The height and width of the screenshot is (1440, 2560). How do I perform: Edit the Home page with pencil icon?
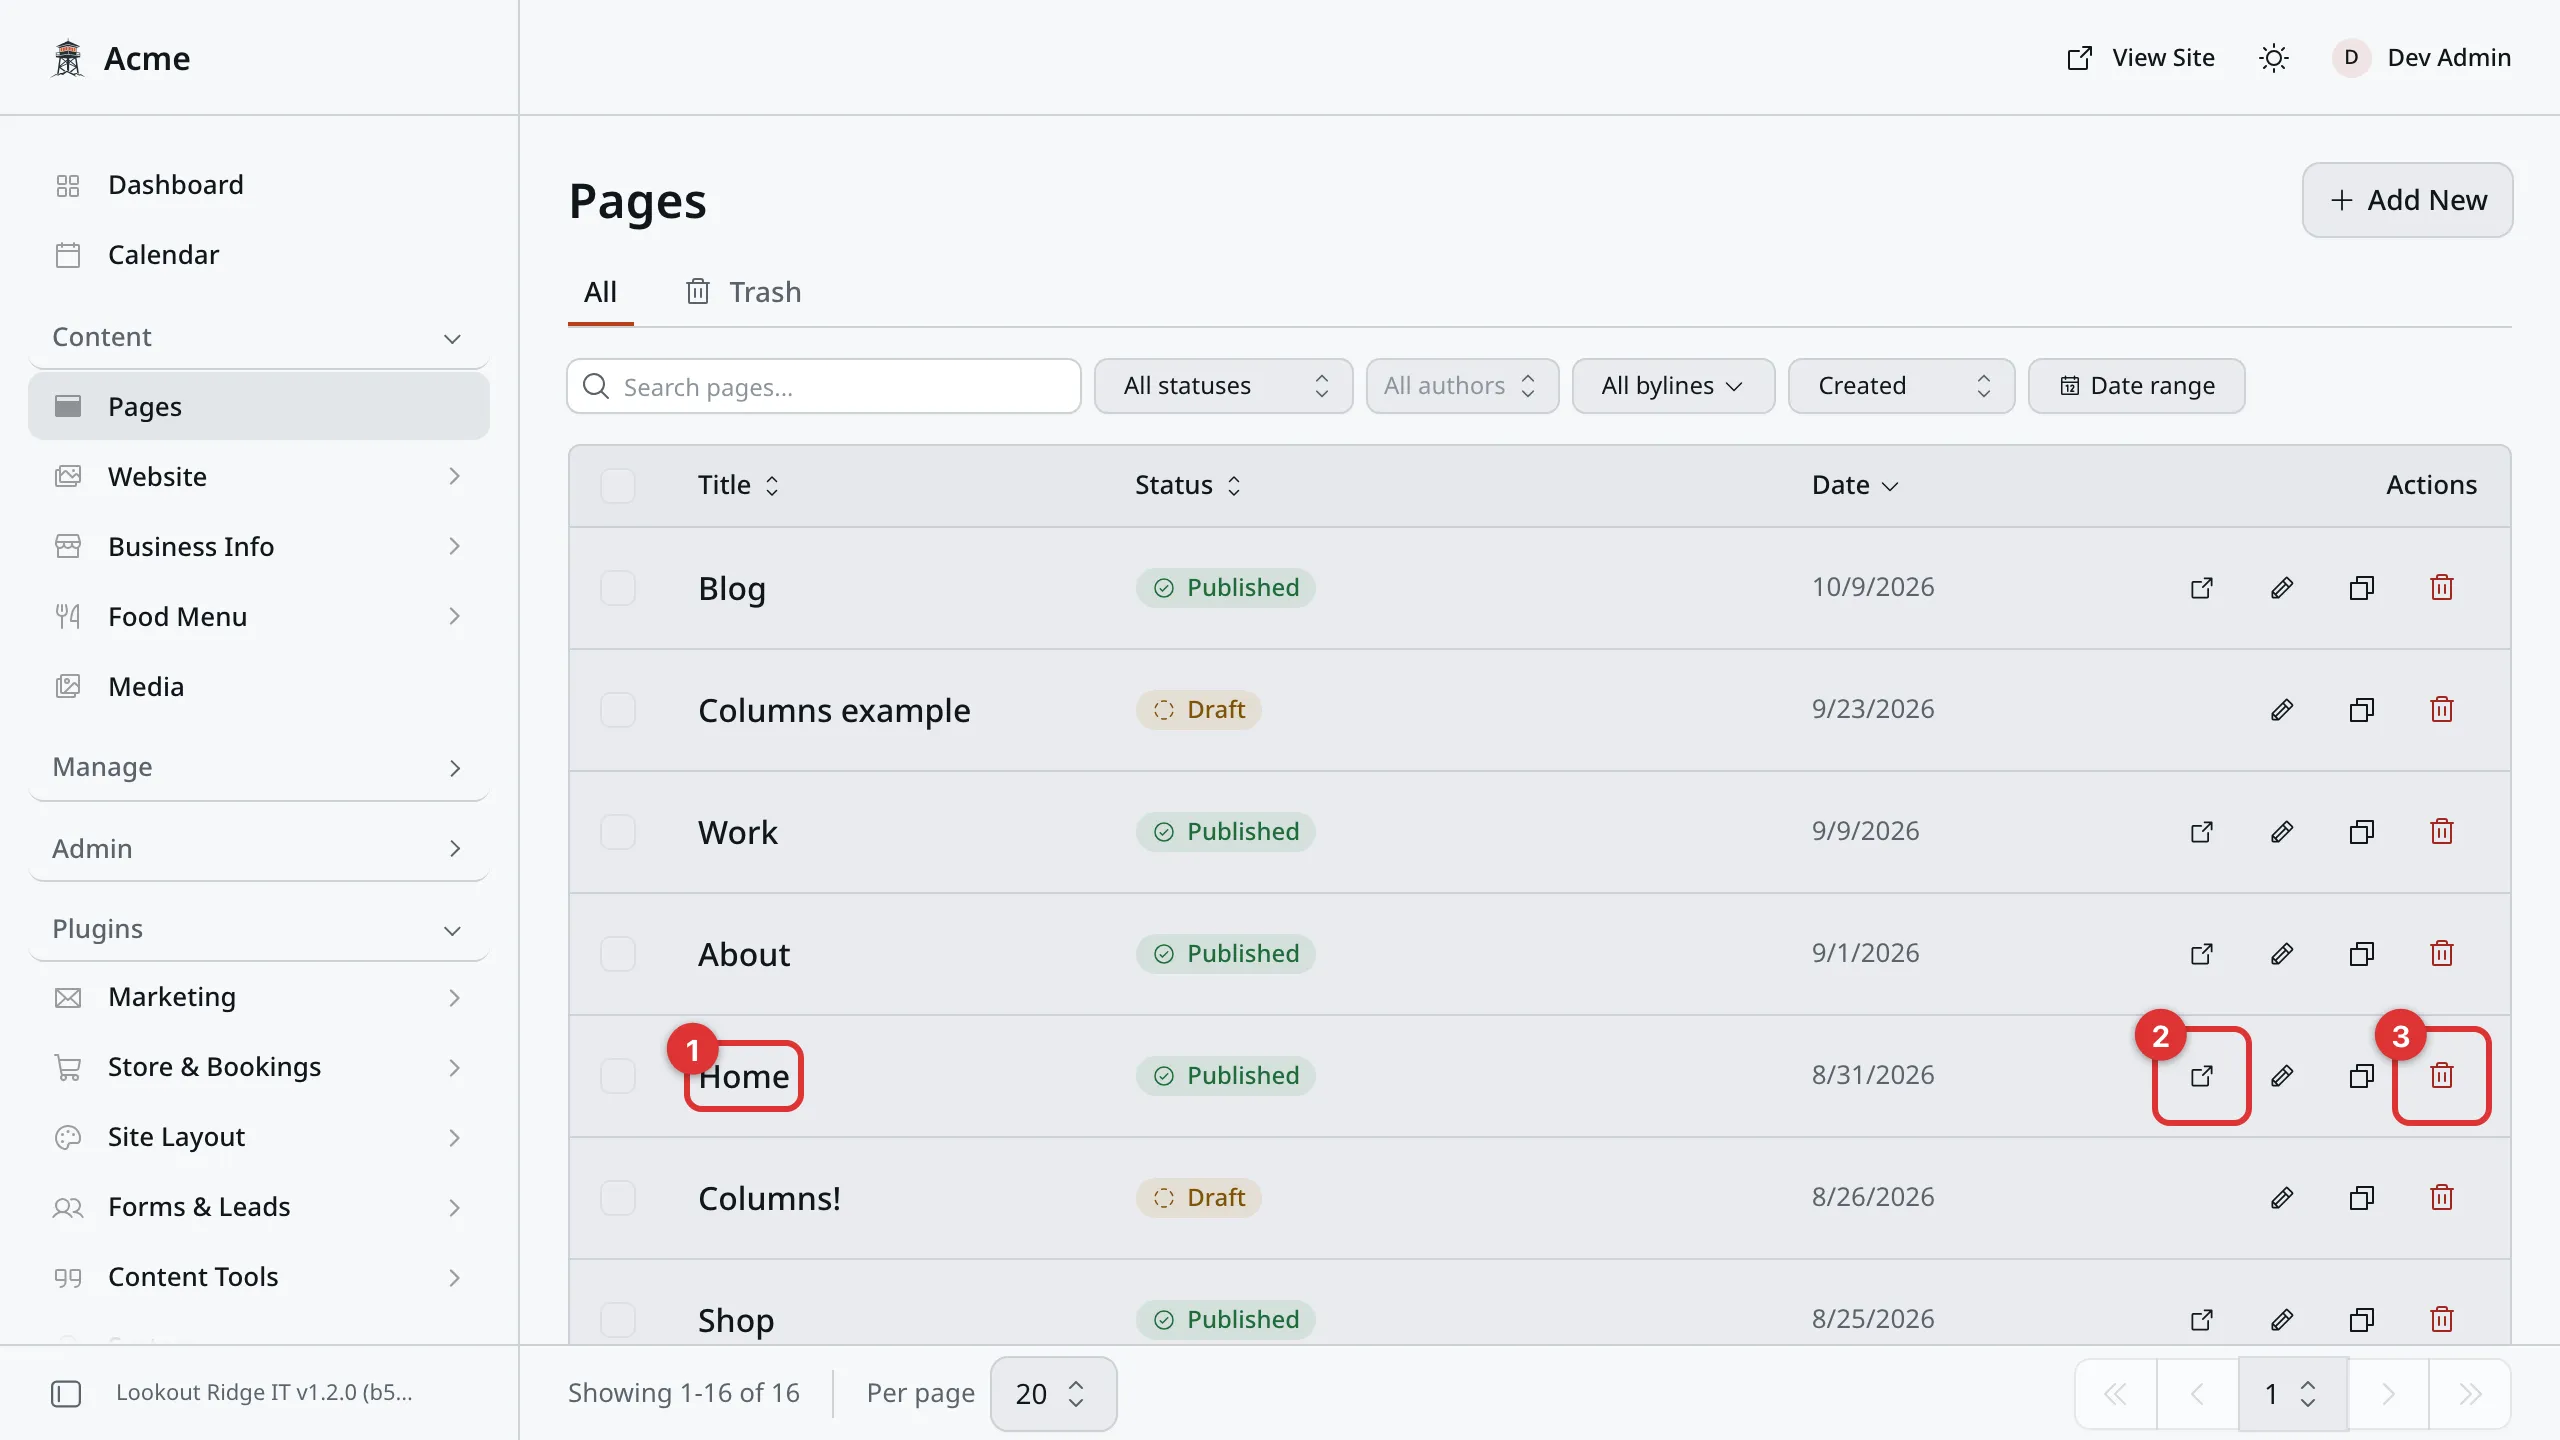pyautogui.click(x=2282, y=1076)
